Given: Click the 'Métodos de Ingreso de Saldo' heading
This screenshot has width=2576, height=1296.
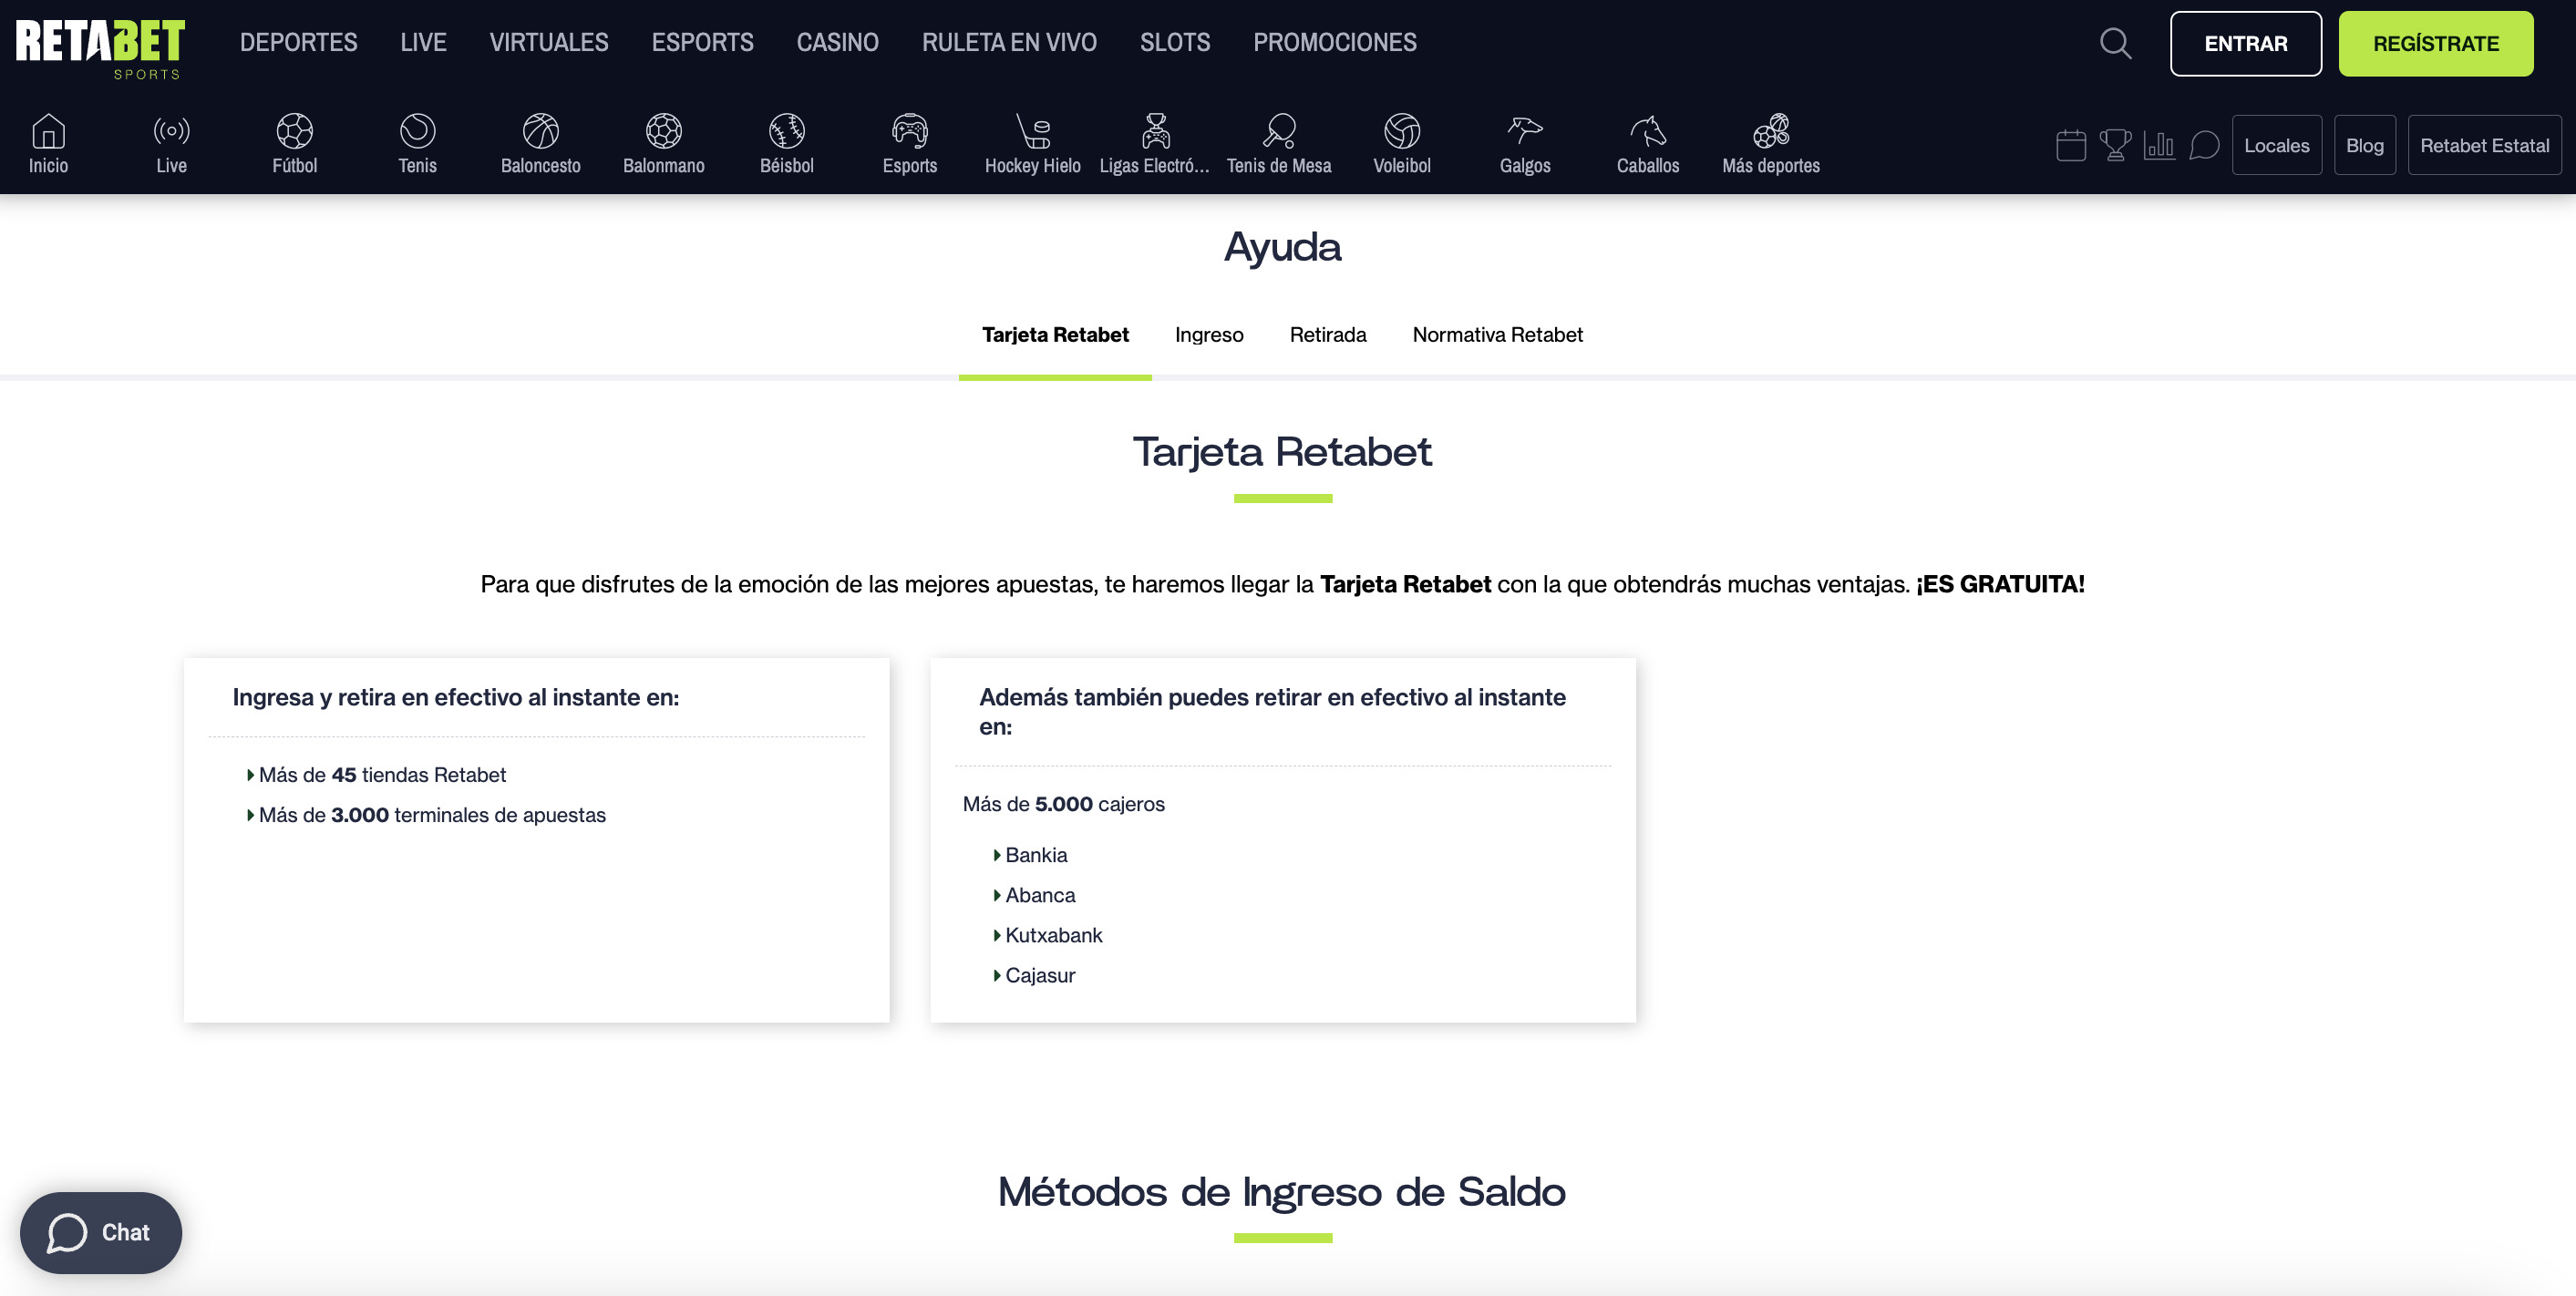Looking at the screenshot, I should pyautogui.click(x=1282, y=1191).
